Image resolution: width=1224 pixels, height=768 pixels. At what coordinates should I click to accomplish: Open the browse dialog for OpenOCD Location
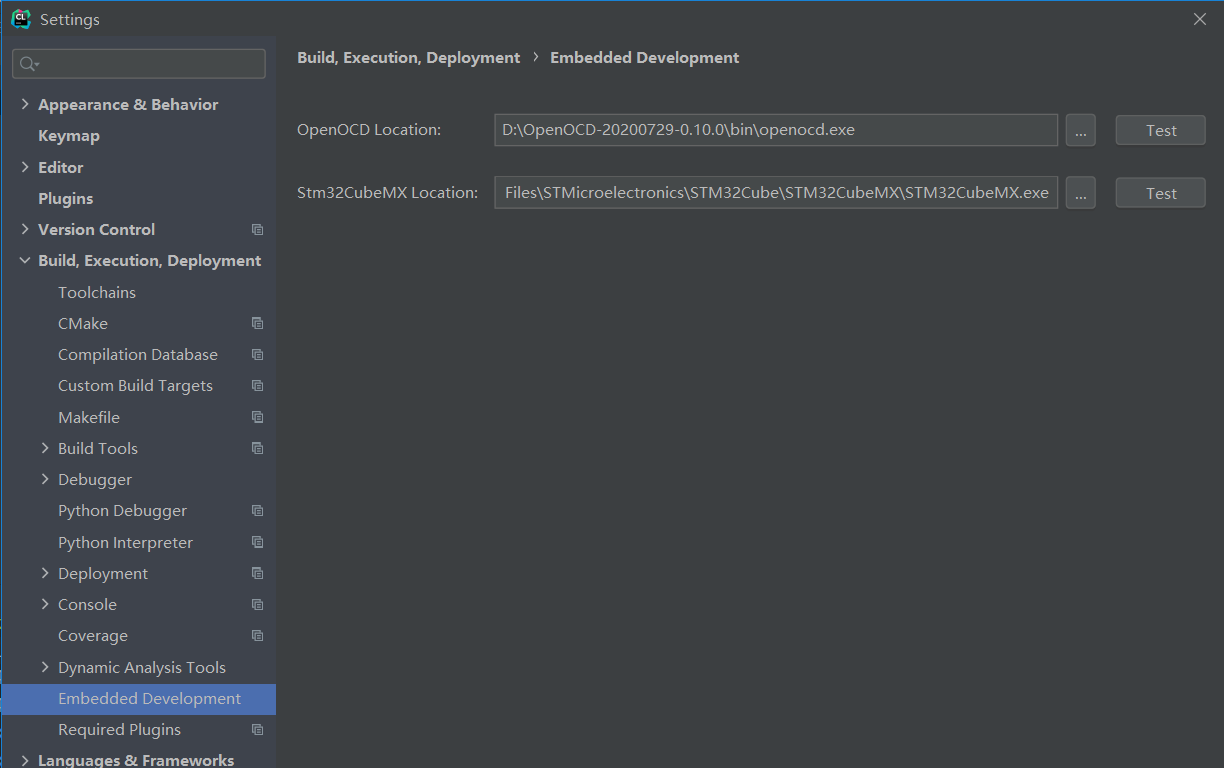pyautogui.click(x=1080, y=130)
